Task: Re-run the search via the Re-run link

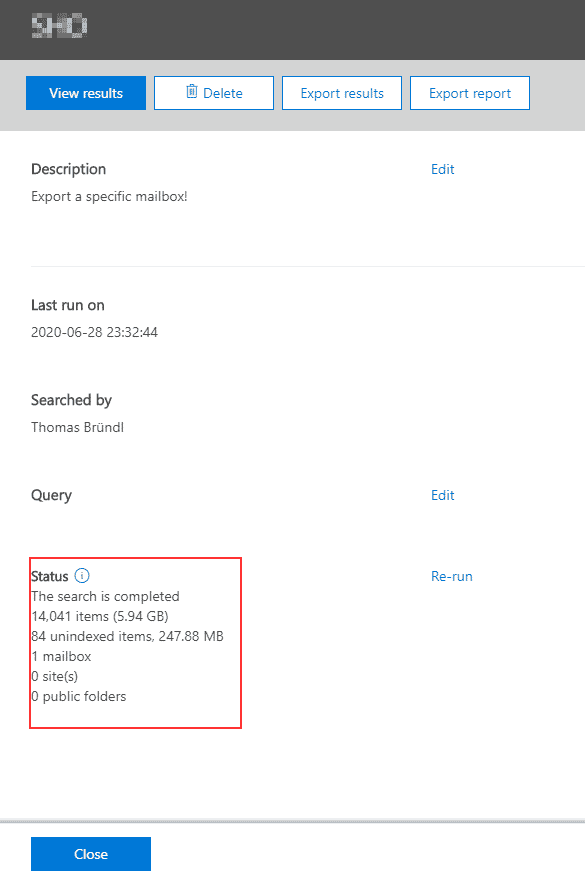Action: click(x=451, y=577)
